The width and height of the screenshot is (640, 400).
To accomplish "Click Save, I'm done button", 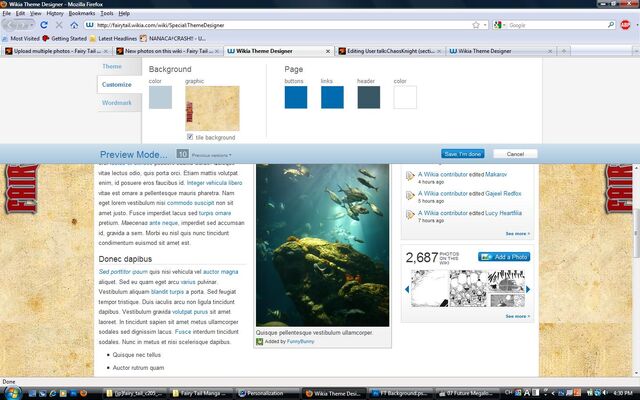I will coord(462,154).
